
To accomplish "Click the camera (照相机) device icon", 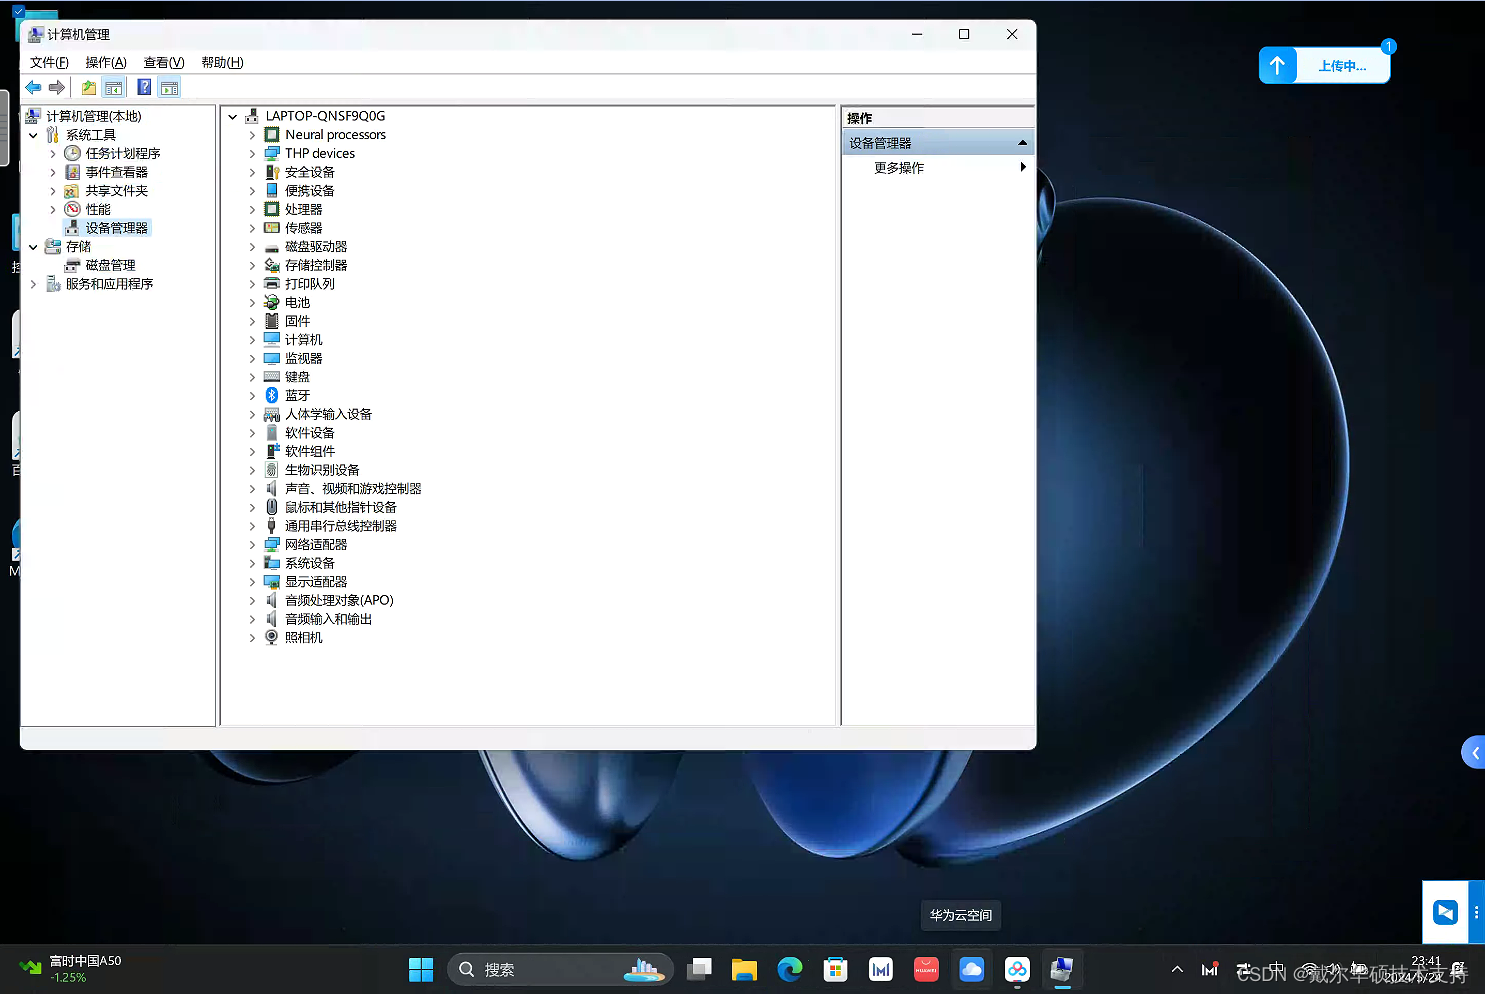I will 272,637.
